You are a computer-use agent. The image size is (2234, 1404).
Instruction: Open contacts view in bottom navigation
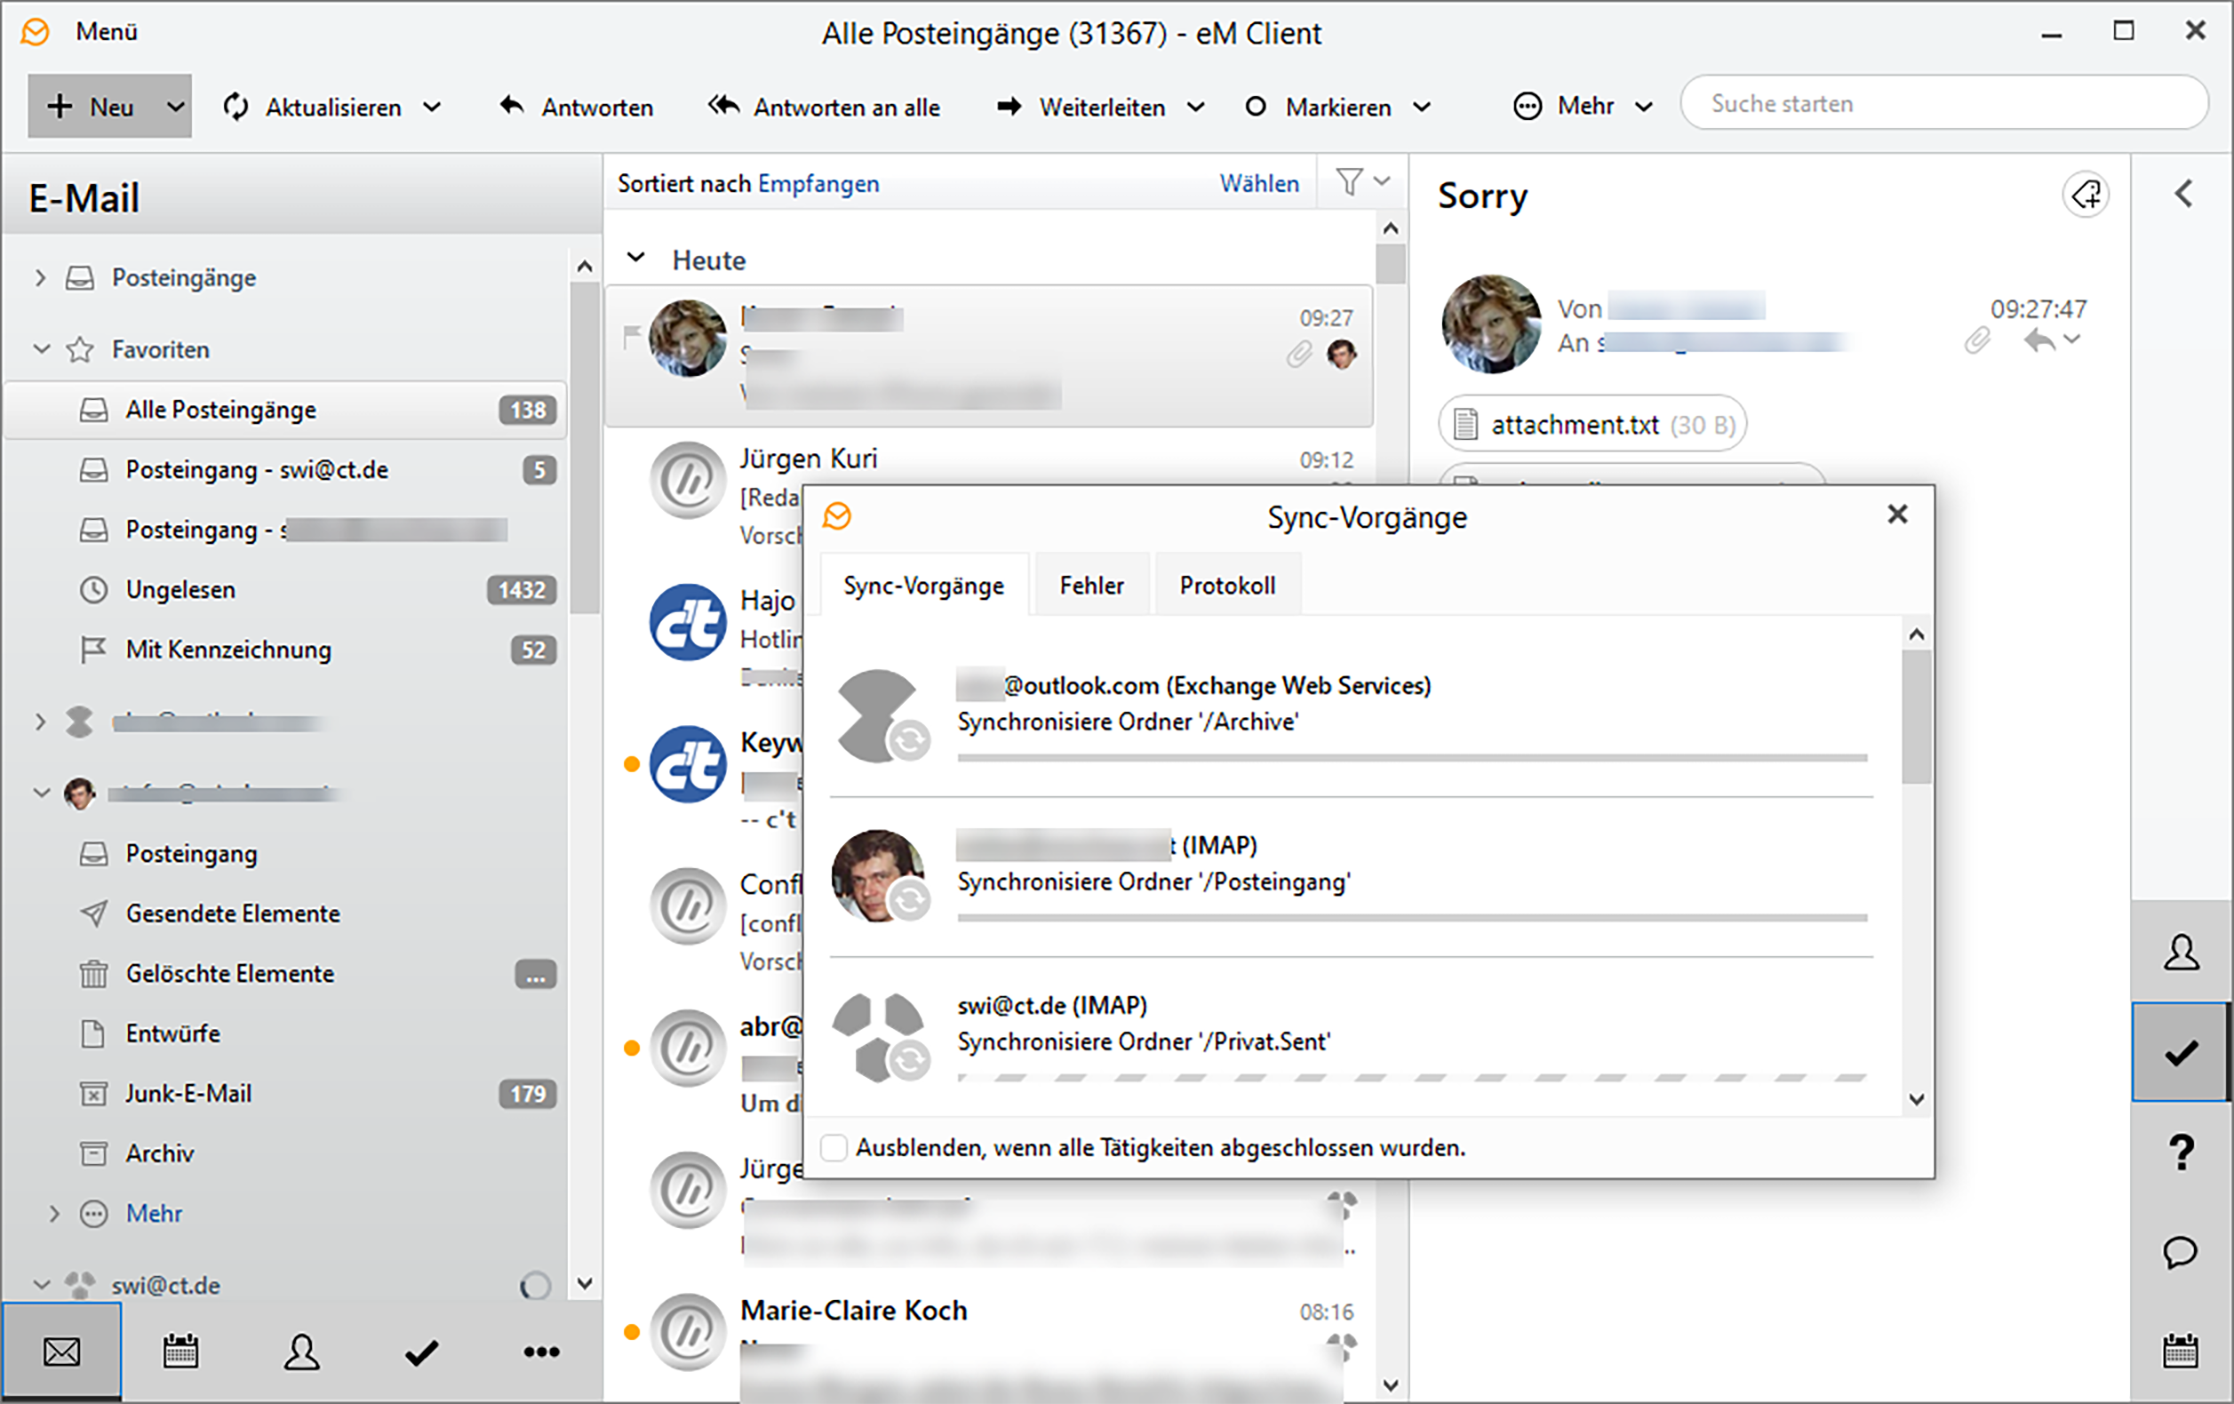pyautogui.click(x=301, y=1352)
